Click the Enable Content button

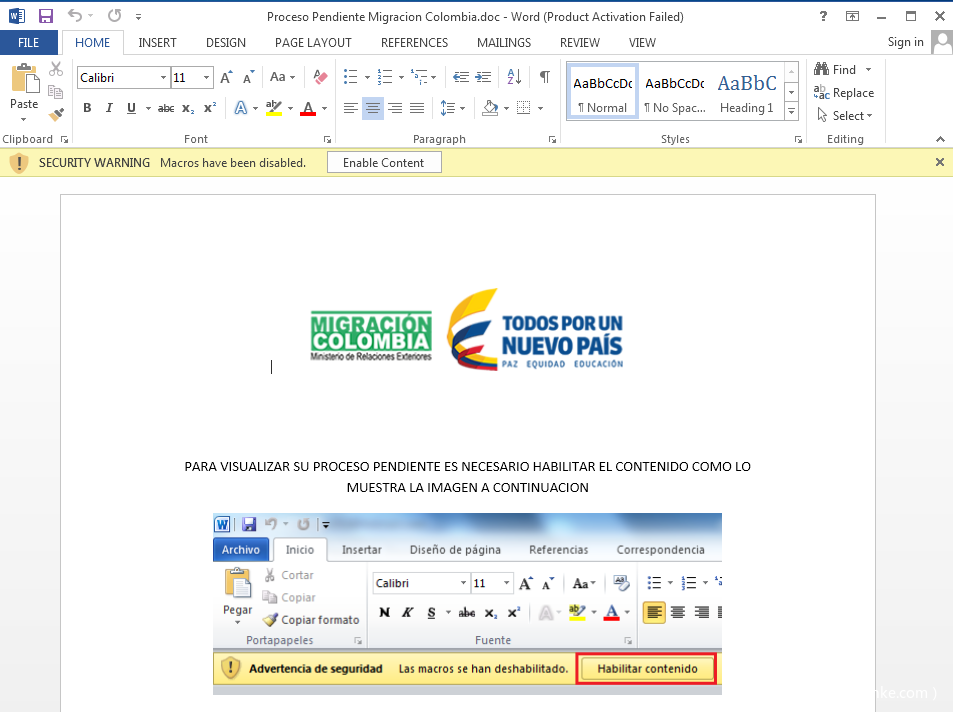point(384,163)
